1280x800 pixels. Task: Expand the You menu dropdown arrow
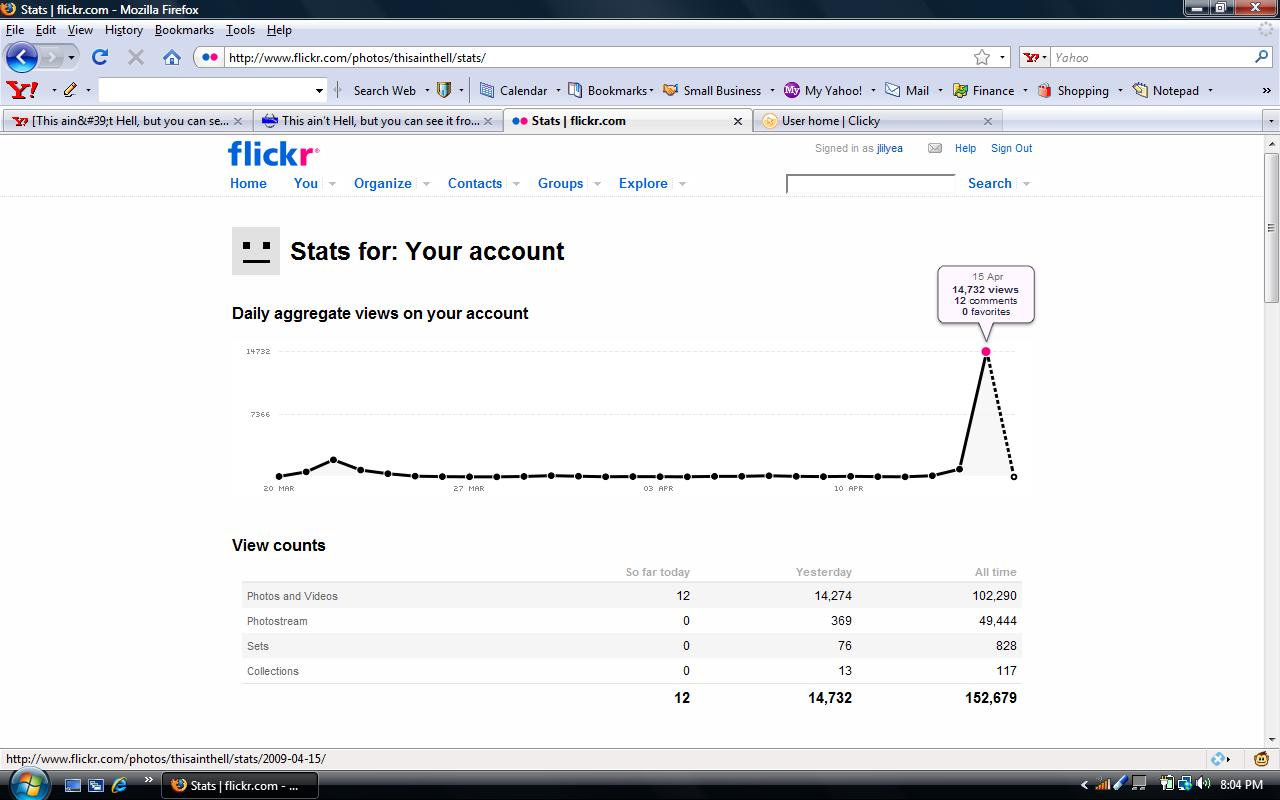[332, 184]
